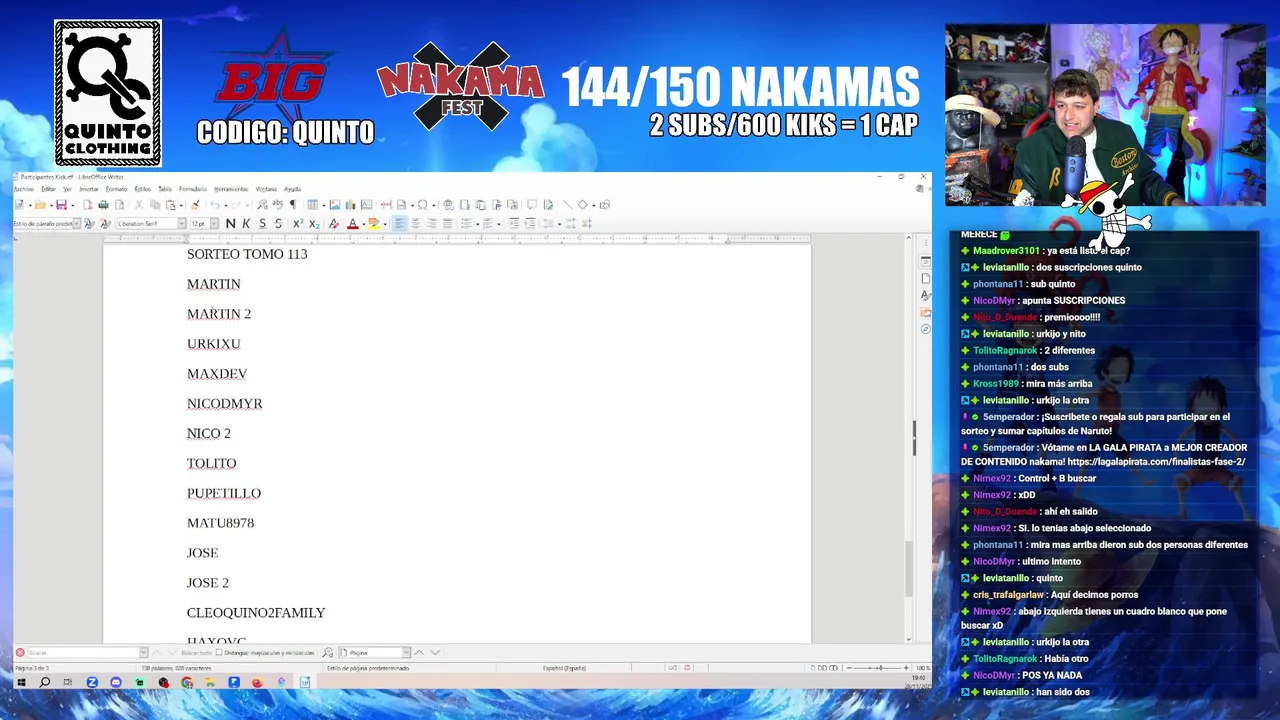Select the Insert line tool
The width and height of the screenshot is (1280, 720).
tap(567, 205)
